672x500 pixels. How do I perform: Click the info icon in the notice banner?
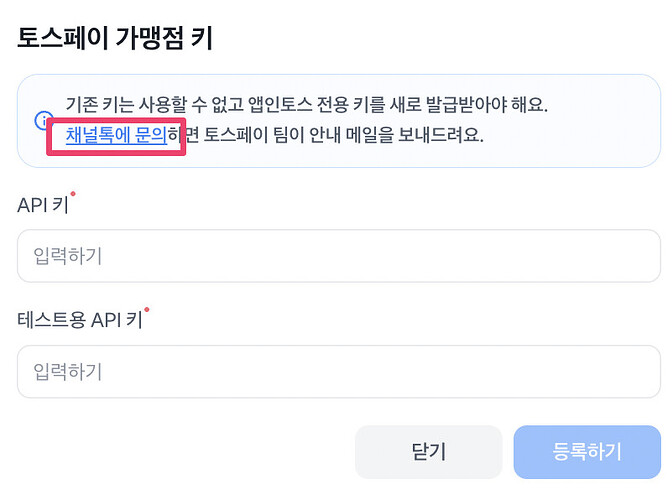(x=41, y=121)
